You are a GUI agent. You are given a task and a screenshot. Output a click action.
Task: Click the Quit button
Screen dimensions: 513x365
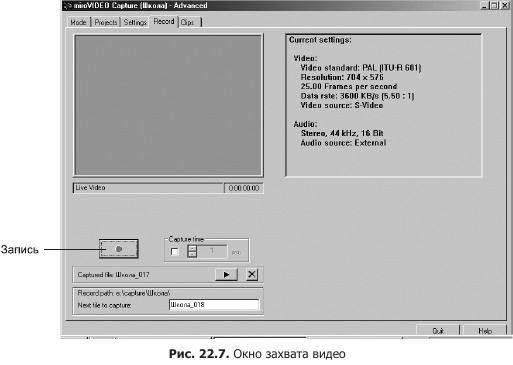click(438, 330)
